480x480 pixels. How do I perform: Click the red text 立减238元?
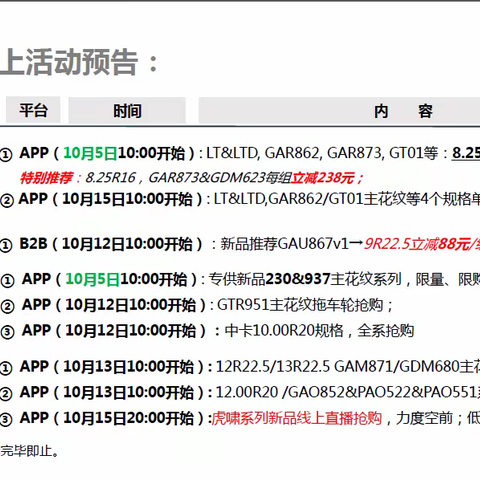point(322,178)
